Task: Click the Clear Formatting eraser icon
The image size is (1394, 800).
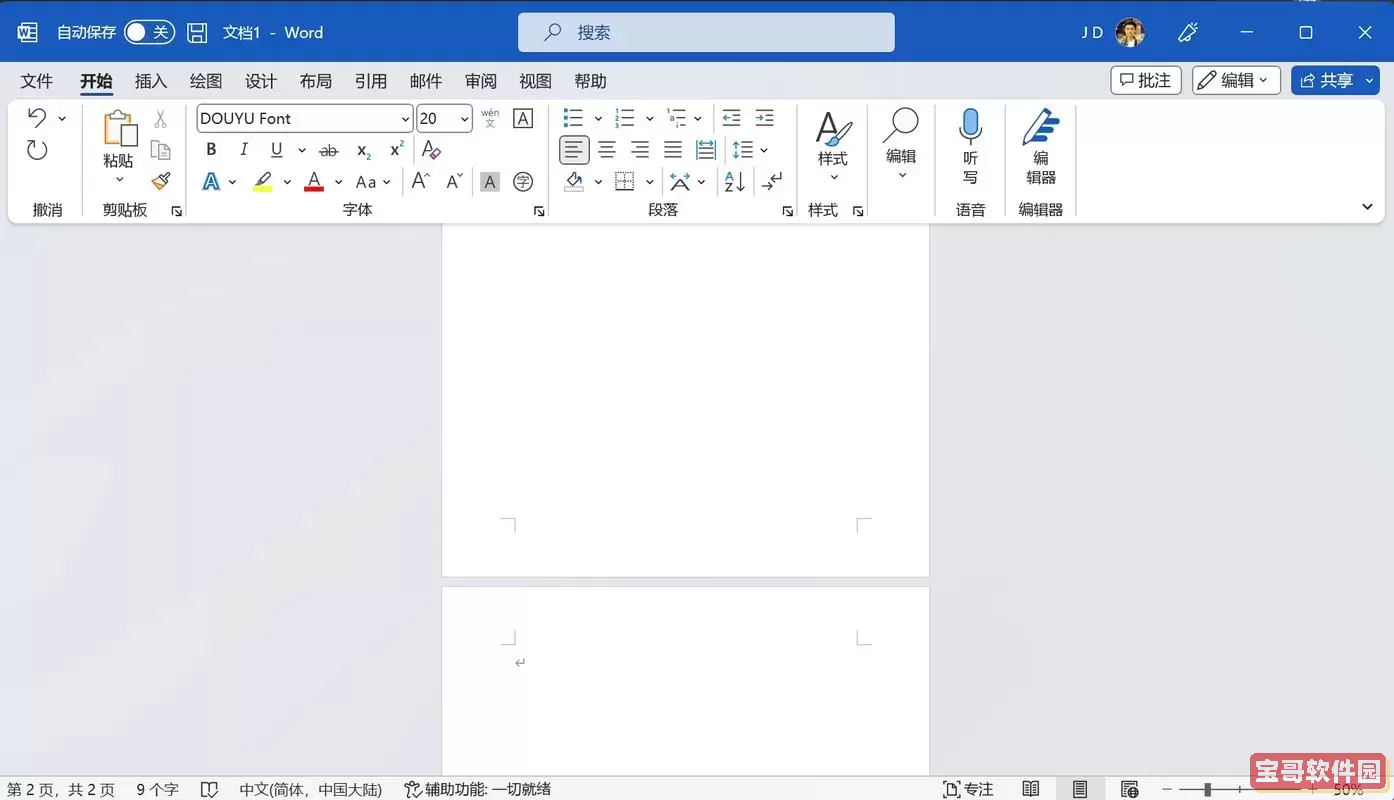Action: pyautogui.click(x=431, y=150)
